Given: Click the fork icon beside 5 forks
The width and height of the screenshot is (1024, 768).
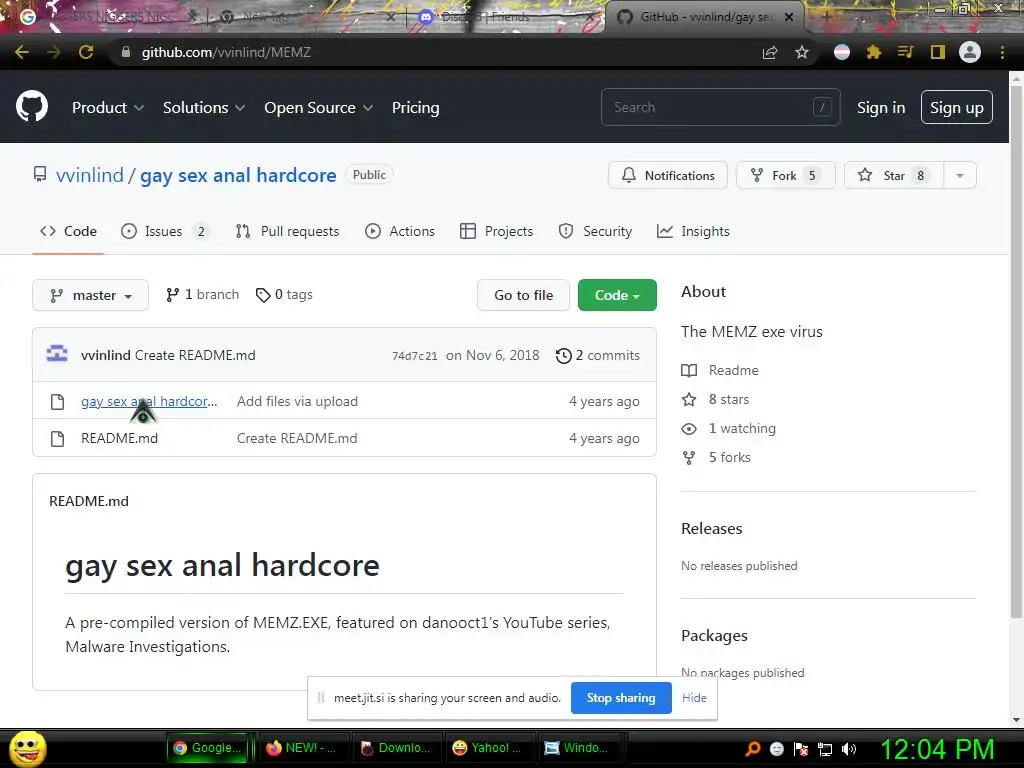Looking at the screenshot, I should pyautogui.click(x=689, y=458).
